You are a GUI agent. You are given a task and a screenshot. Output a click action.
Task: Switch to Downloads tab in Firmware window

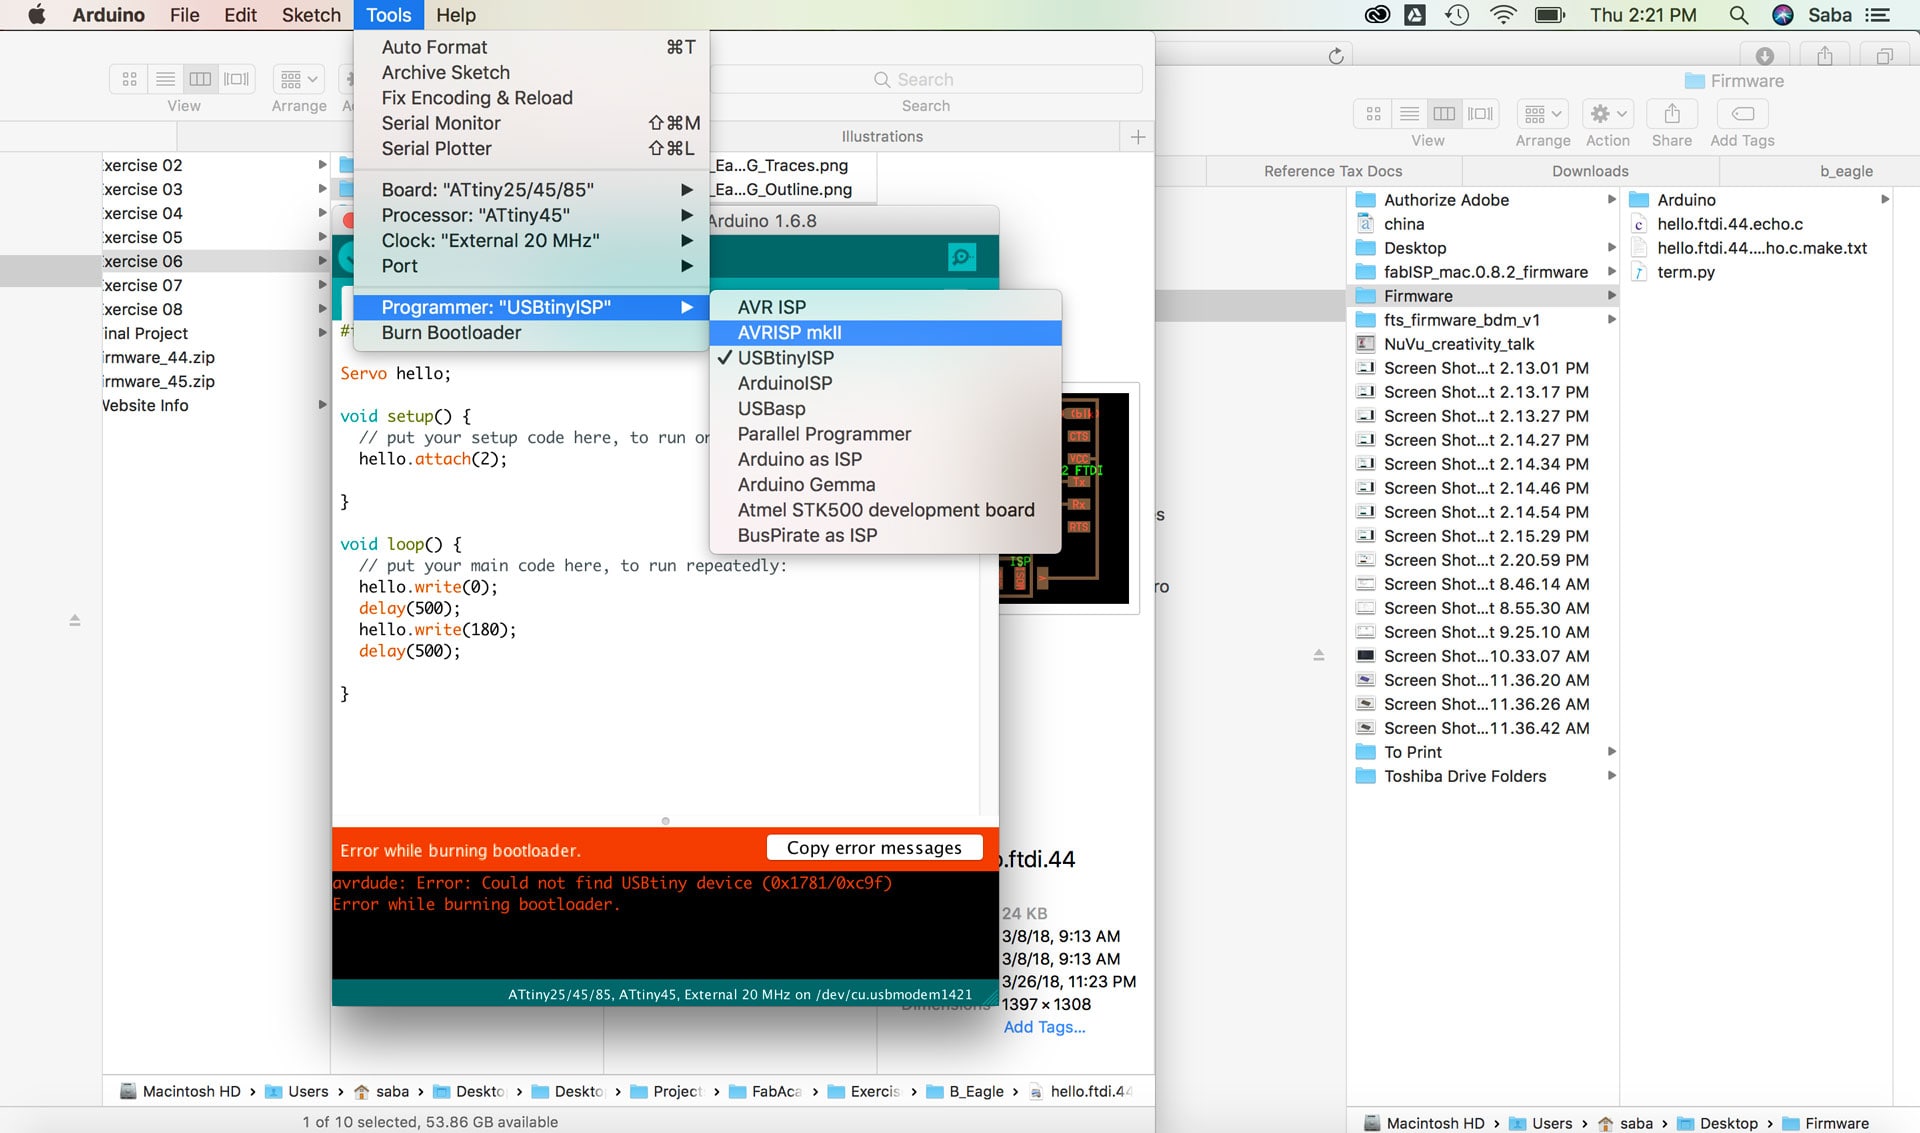coord(1590,171)
